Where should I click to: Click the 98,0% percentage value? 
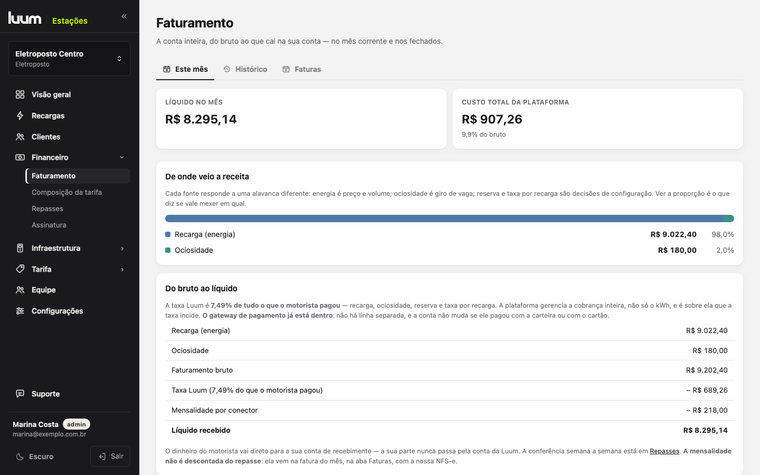[x=723, y=235]
